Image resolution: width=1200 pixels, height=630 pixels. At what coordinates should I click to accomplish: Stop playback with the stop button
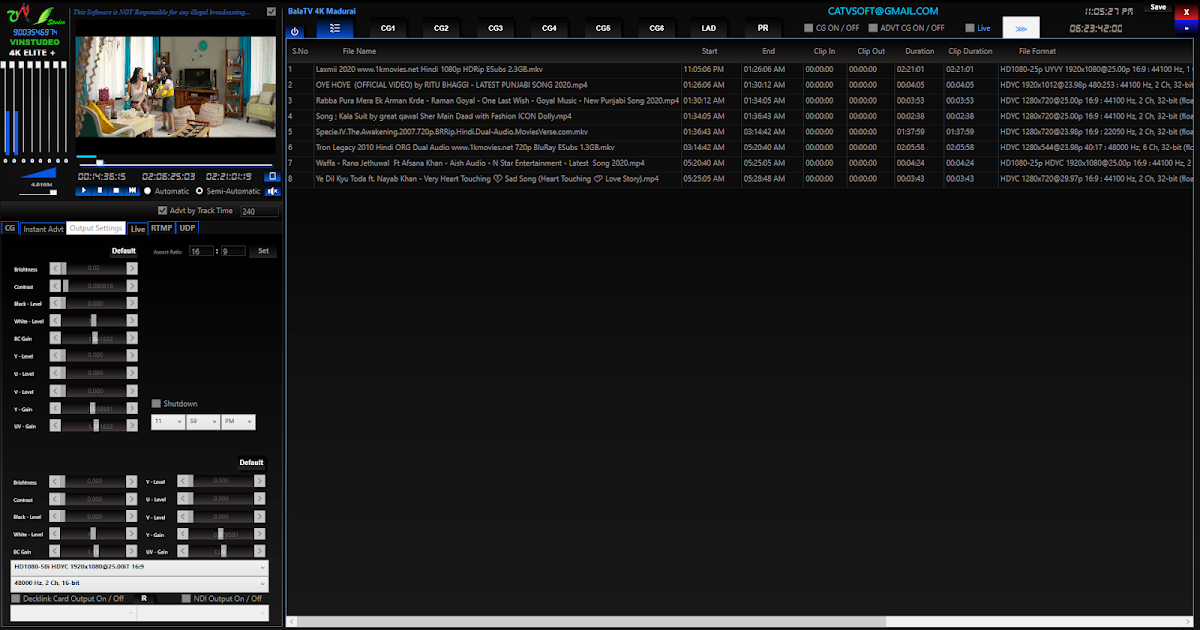(116, 190)
